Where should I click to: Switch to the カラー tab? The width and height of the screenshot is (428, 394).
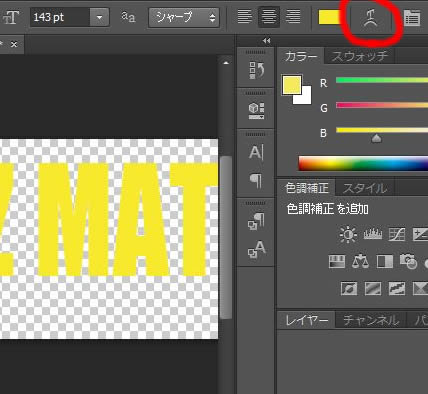point(301,56)
